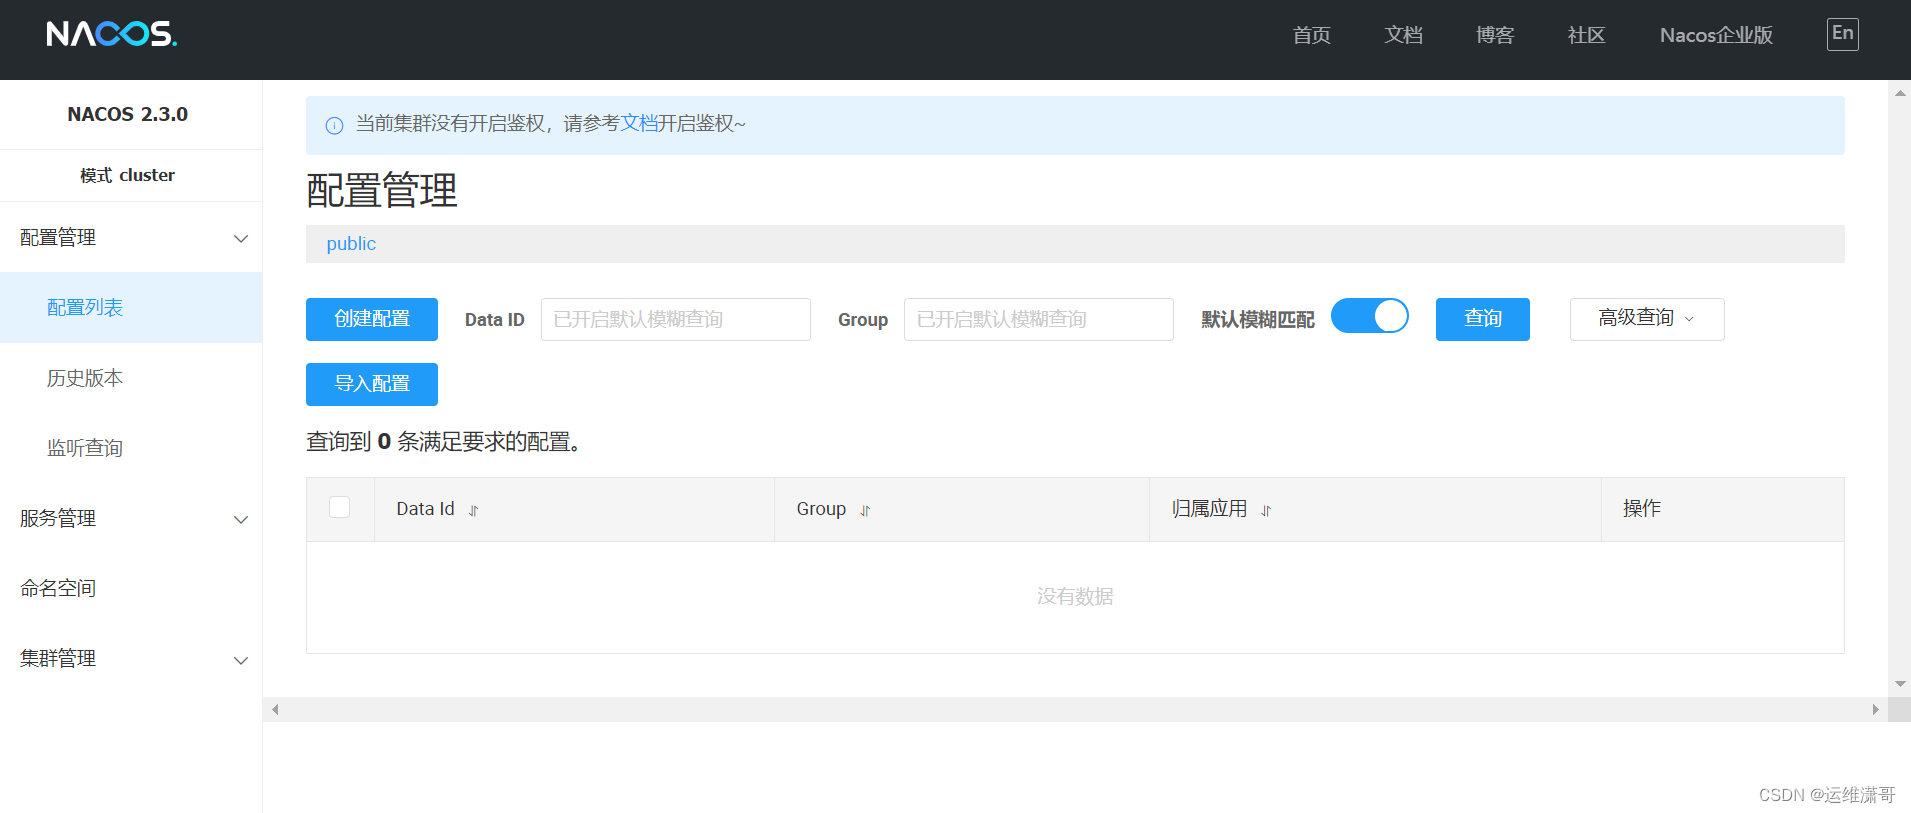Click the 查询 search button
This screenshot has height=813, width=1911.
1483,319
